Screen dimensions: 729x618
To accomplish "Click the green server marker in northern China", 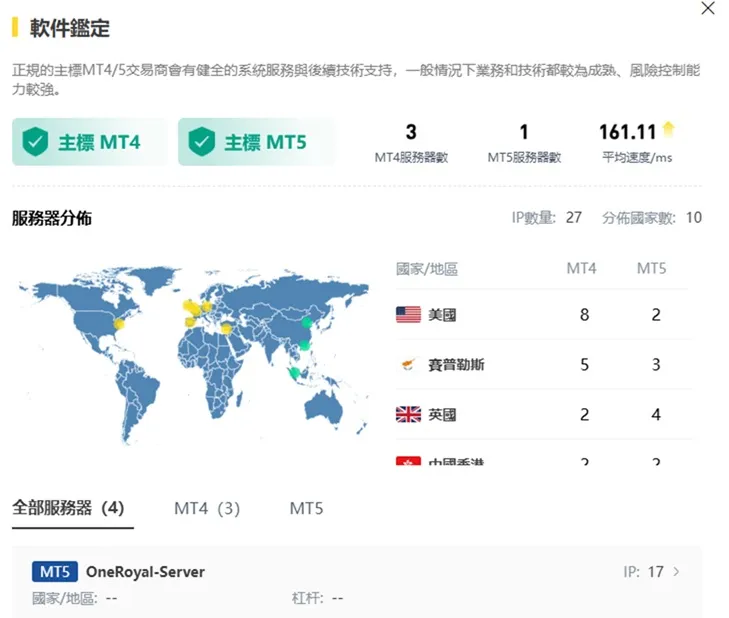I will [x=306, y=322].
